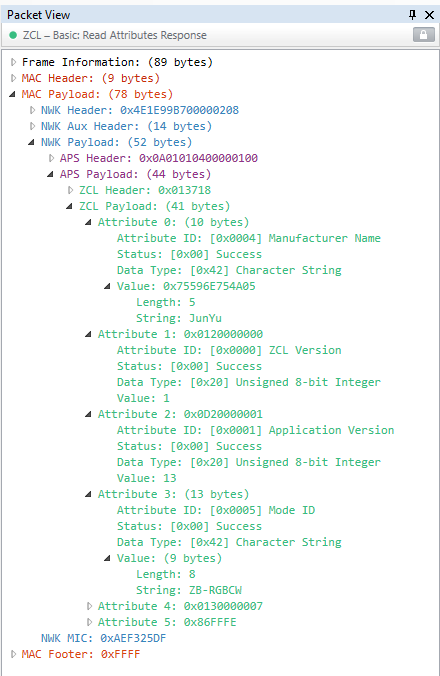This screenshot has height=676, width=440.
Task: Expand the Frame Information node
Action: (13, 62)
